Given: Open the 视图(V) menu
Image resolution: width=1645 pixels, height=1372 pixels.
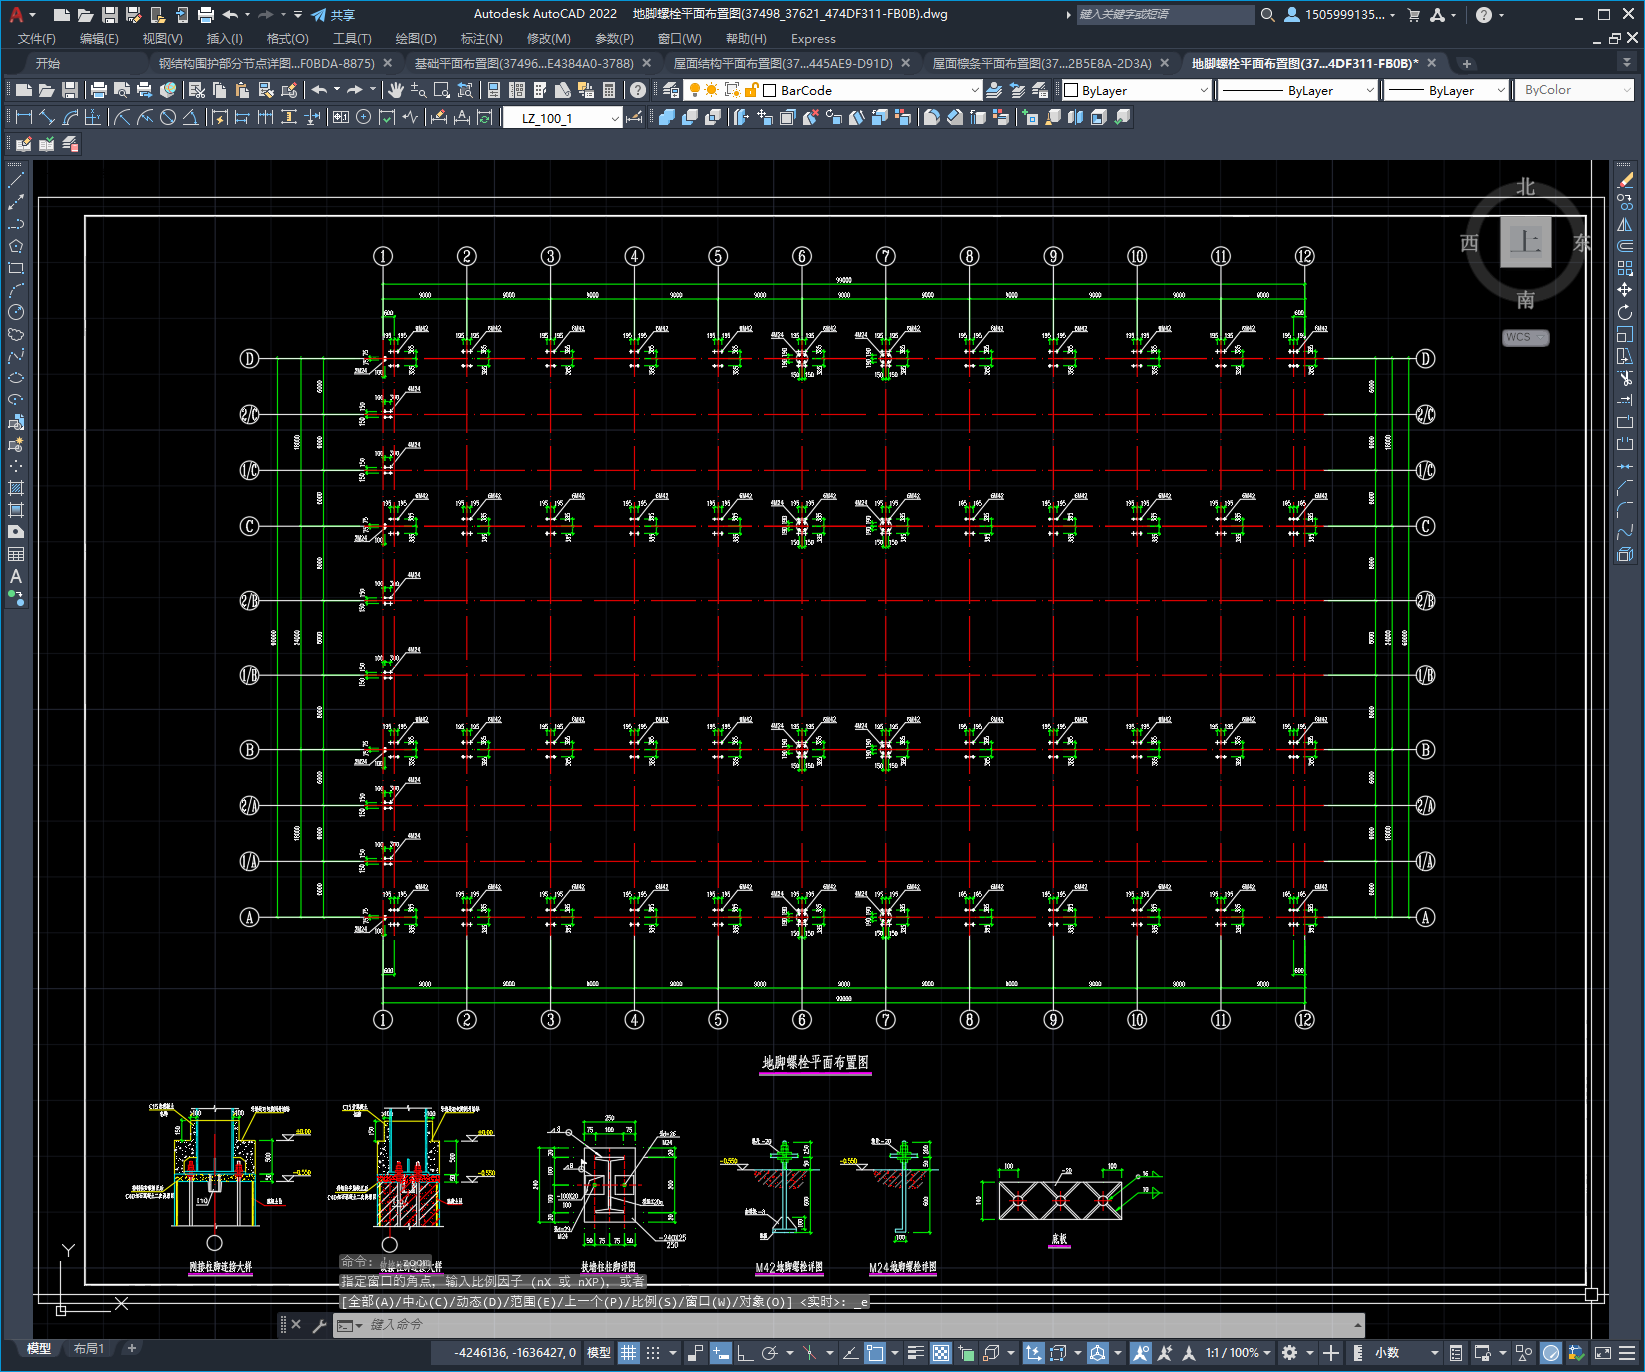Looking at the screenshot, I should point(162,39).
